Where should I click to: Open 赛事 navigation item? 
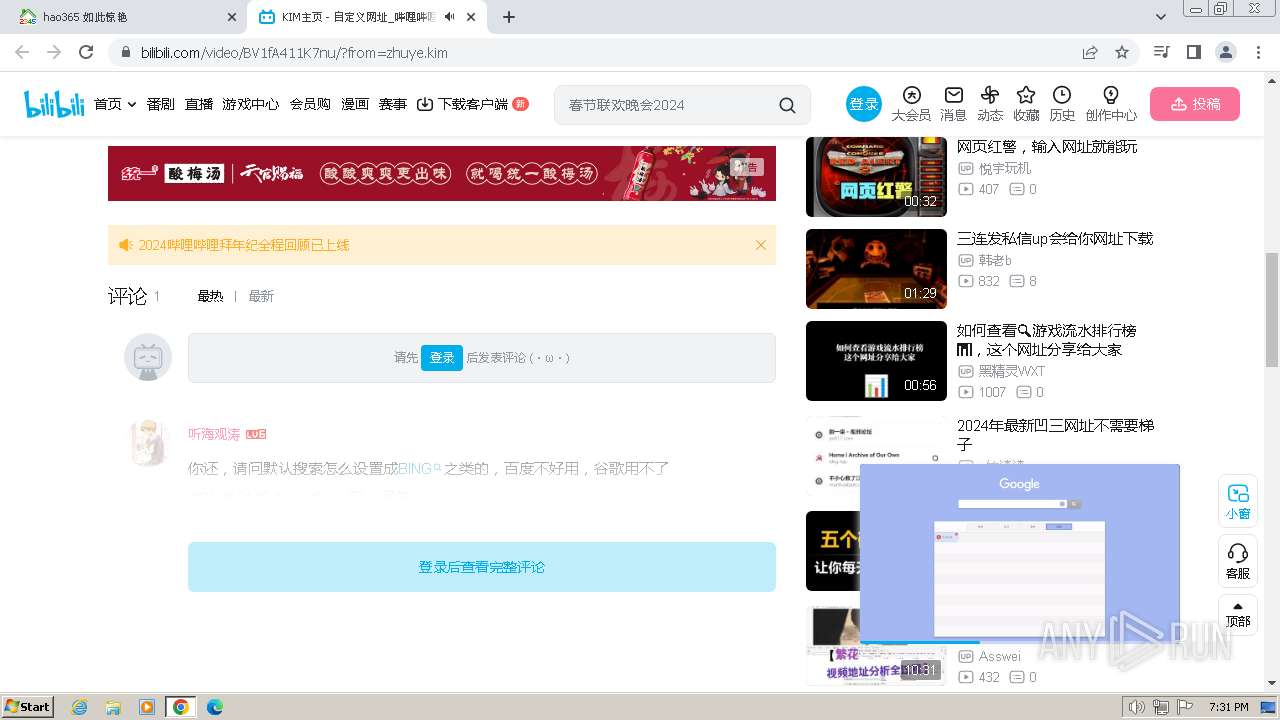tap(393, 104)
